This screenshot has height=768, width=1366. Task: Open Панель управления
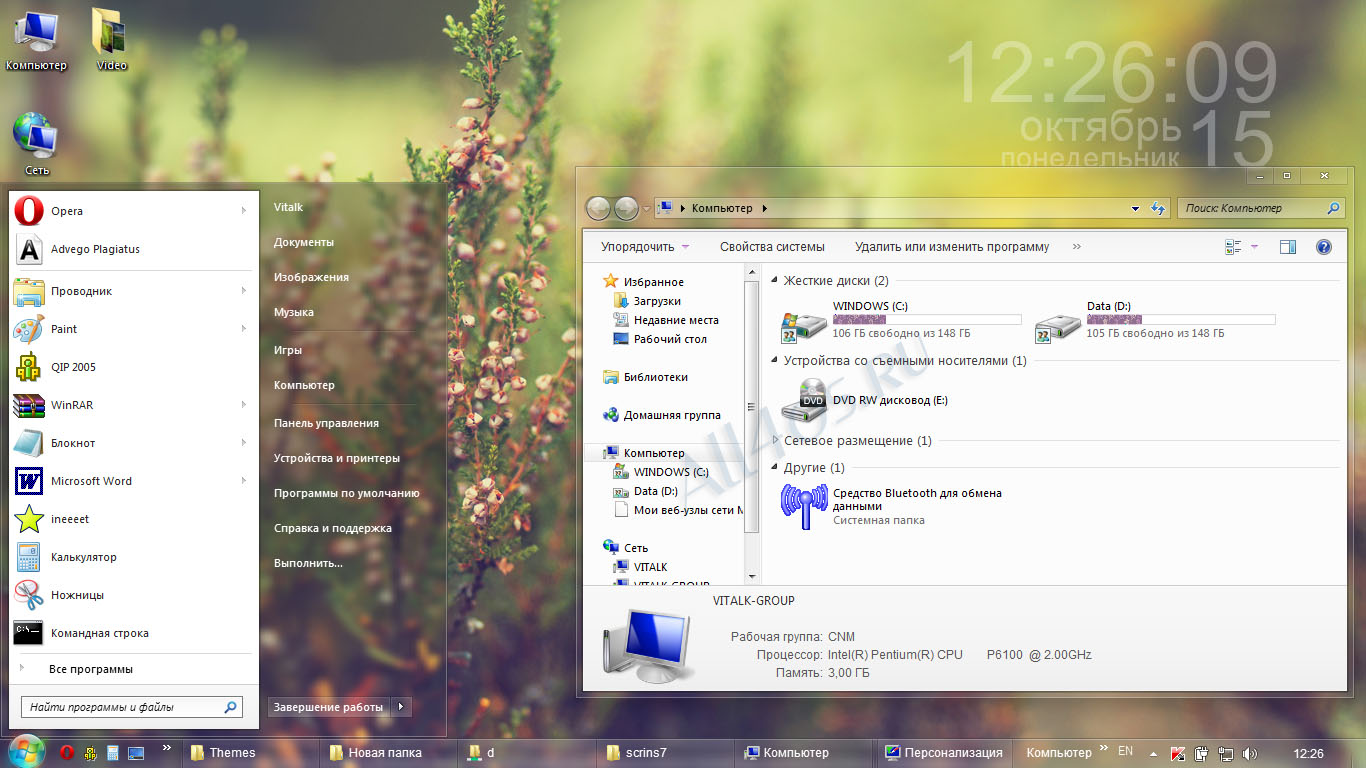[326, 423]
